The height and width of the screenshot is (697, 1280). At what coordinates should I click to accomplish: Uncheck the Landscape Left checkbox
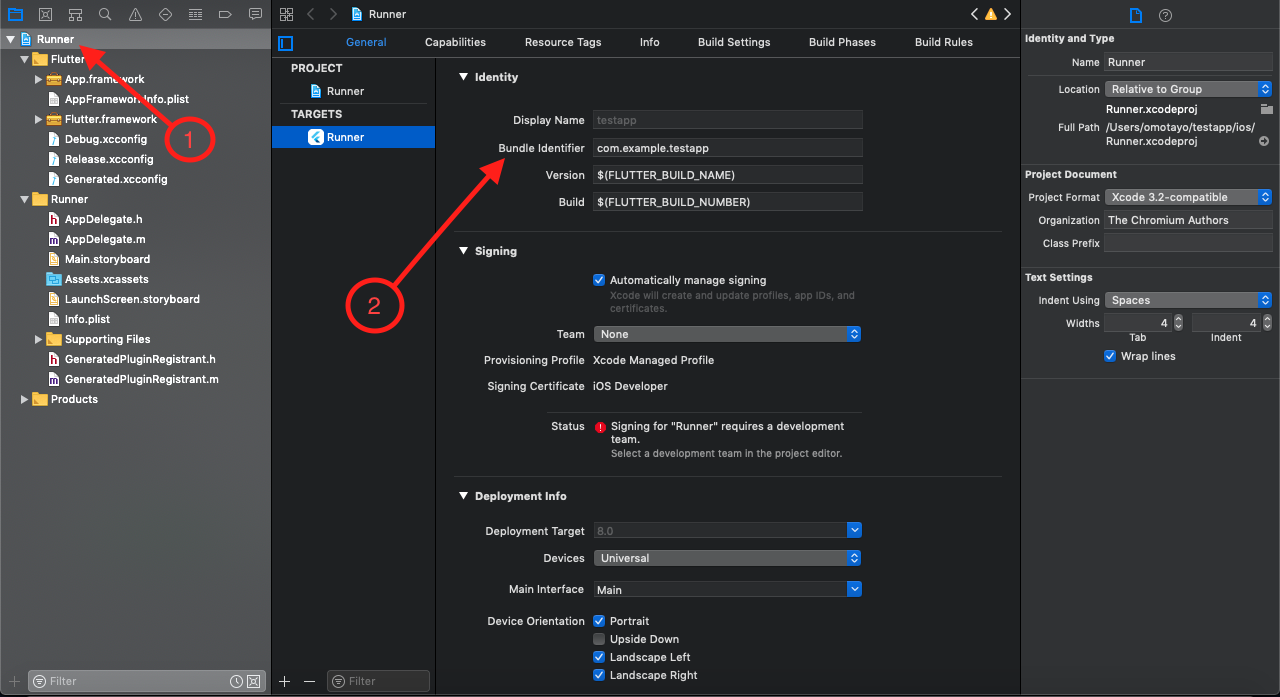click(x=599, y=657)
